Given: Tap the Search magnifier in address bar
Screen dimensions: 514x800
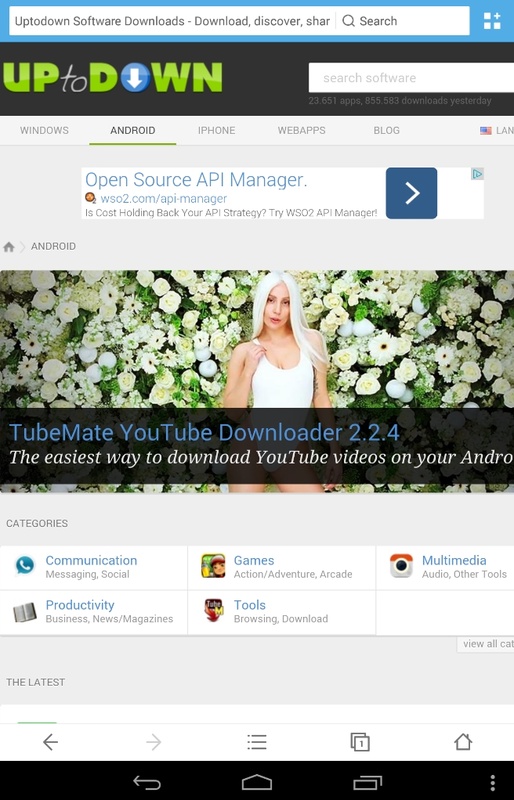Looking at the screenshot, I should [349, 21].
